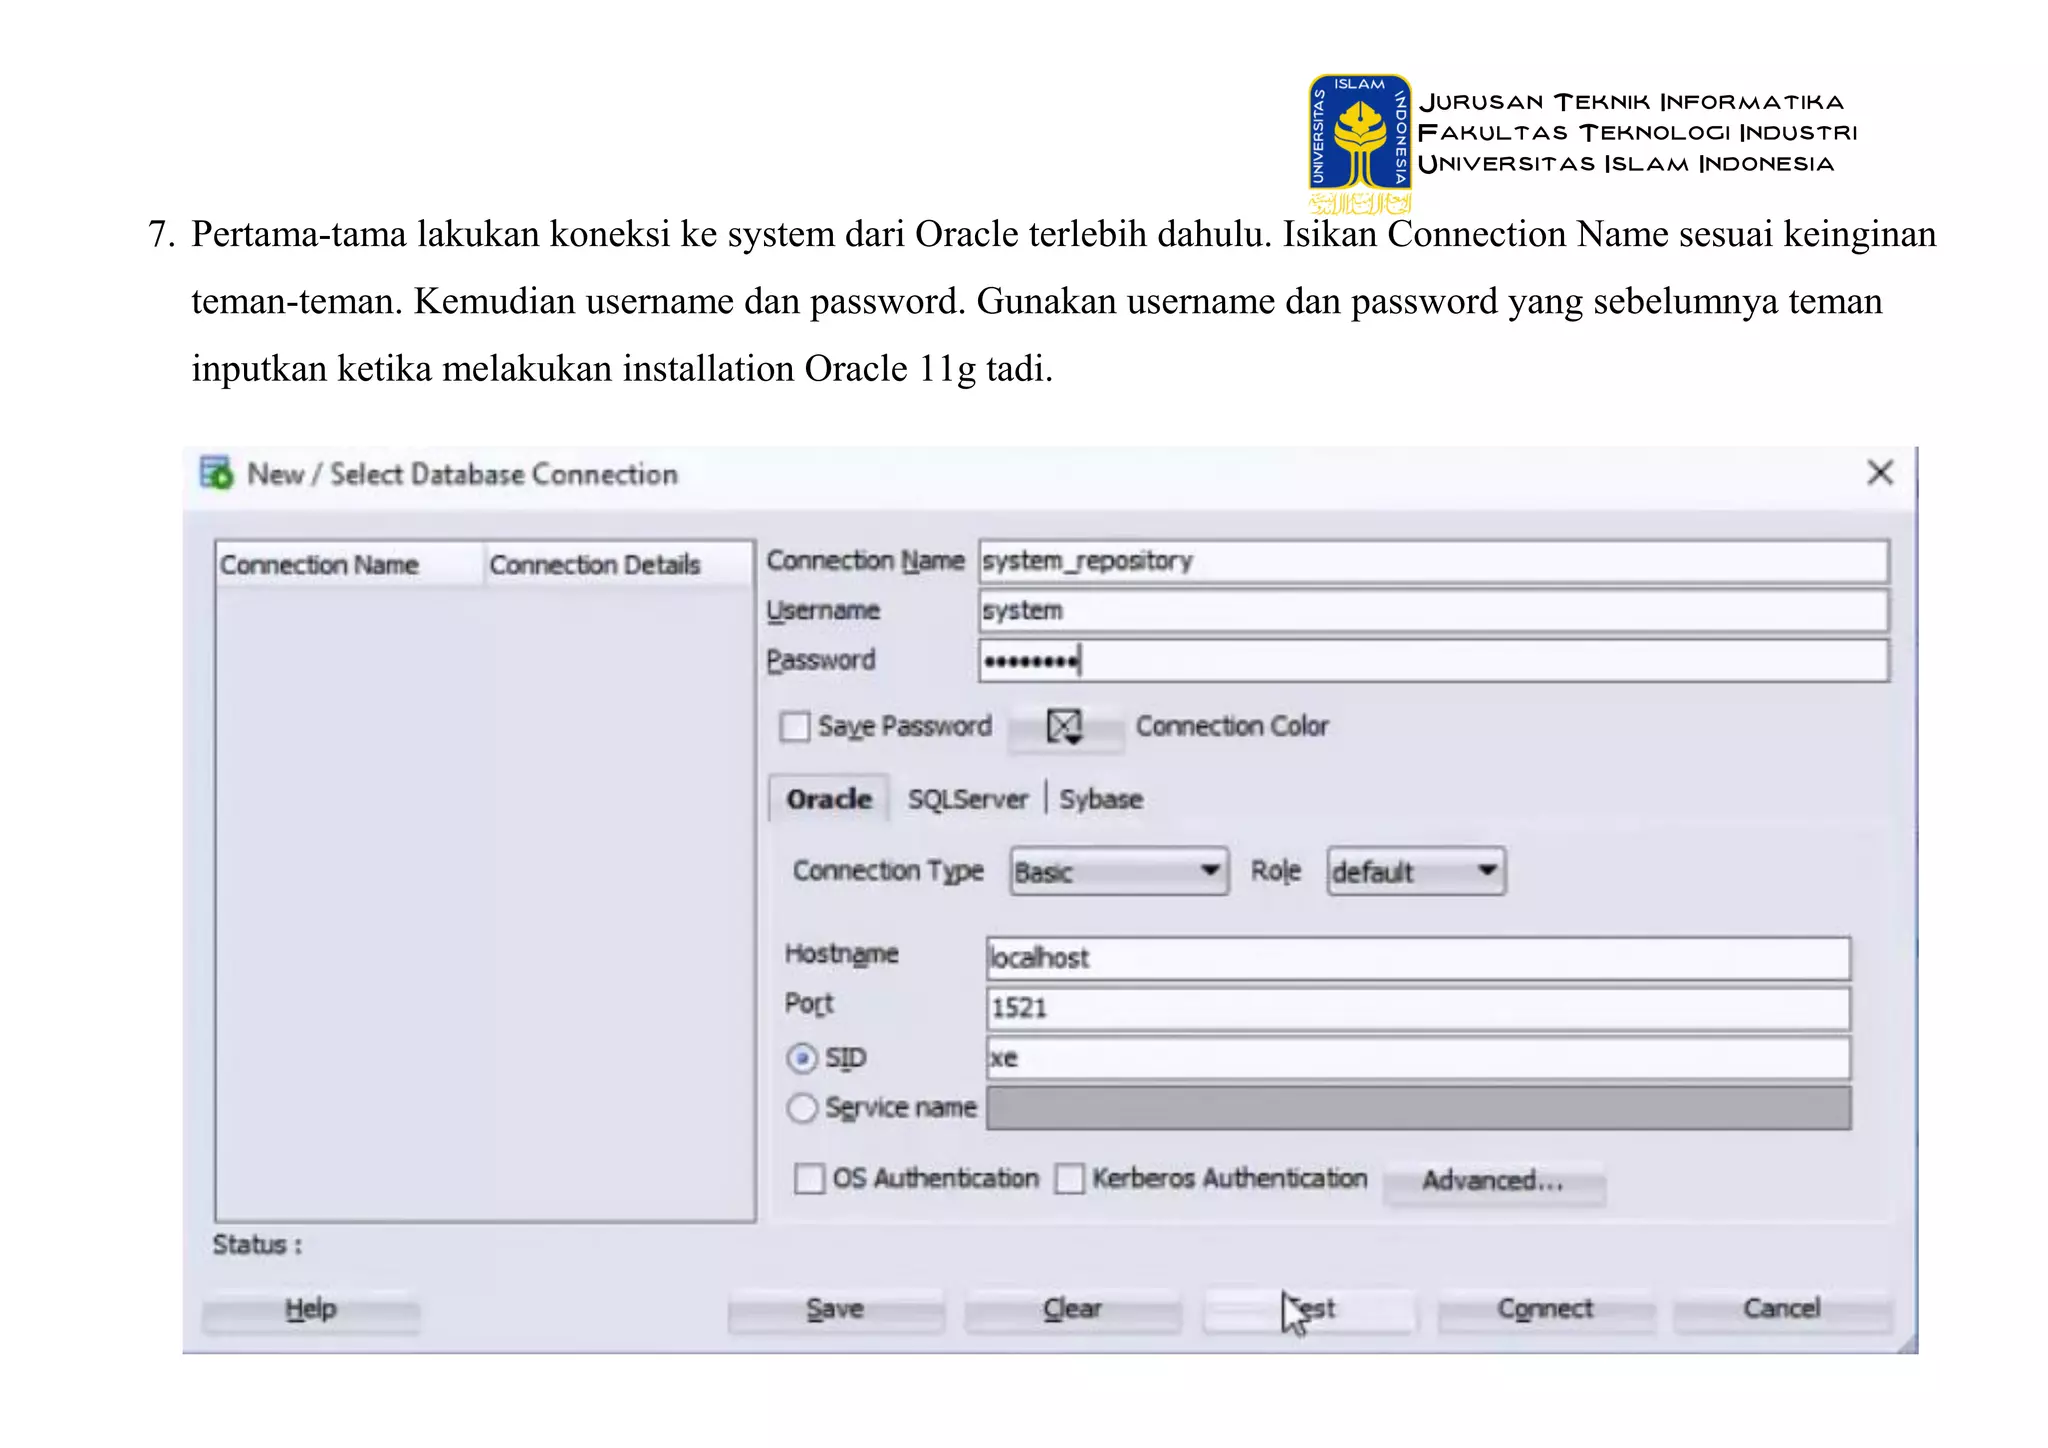Click the Test connection button
Screen dimensions: 2048x1448
click(1309, 1309)
